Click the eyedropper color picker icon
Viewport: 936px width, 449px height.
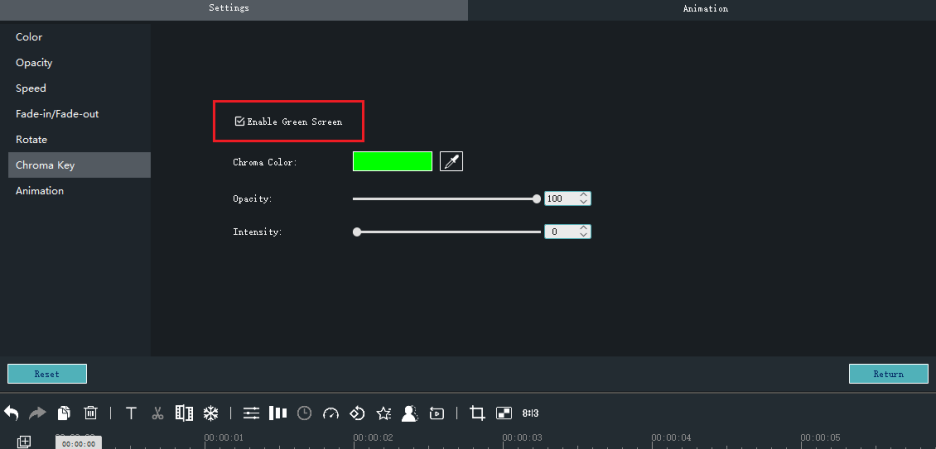tap(451, 161)
